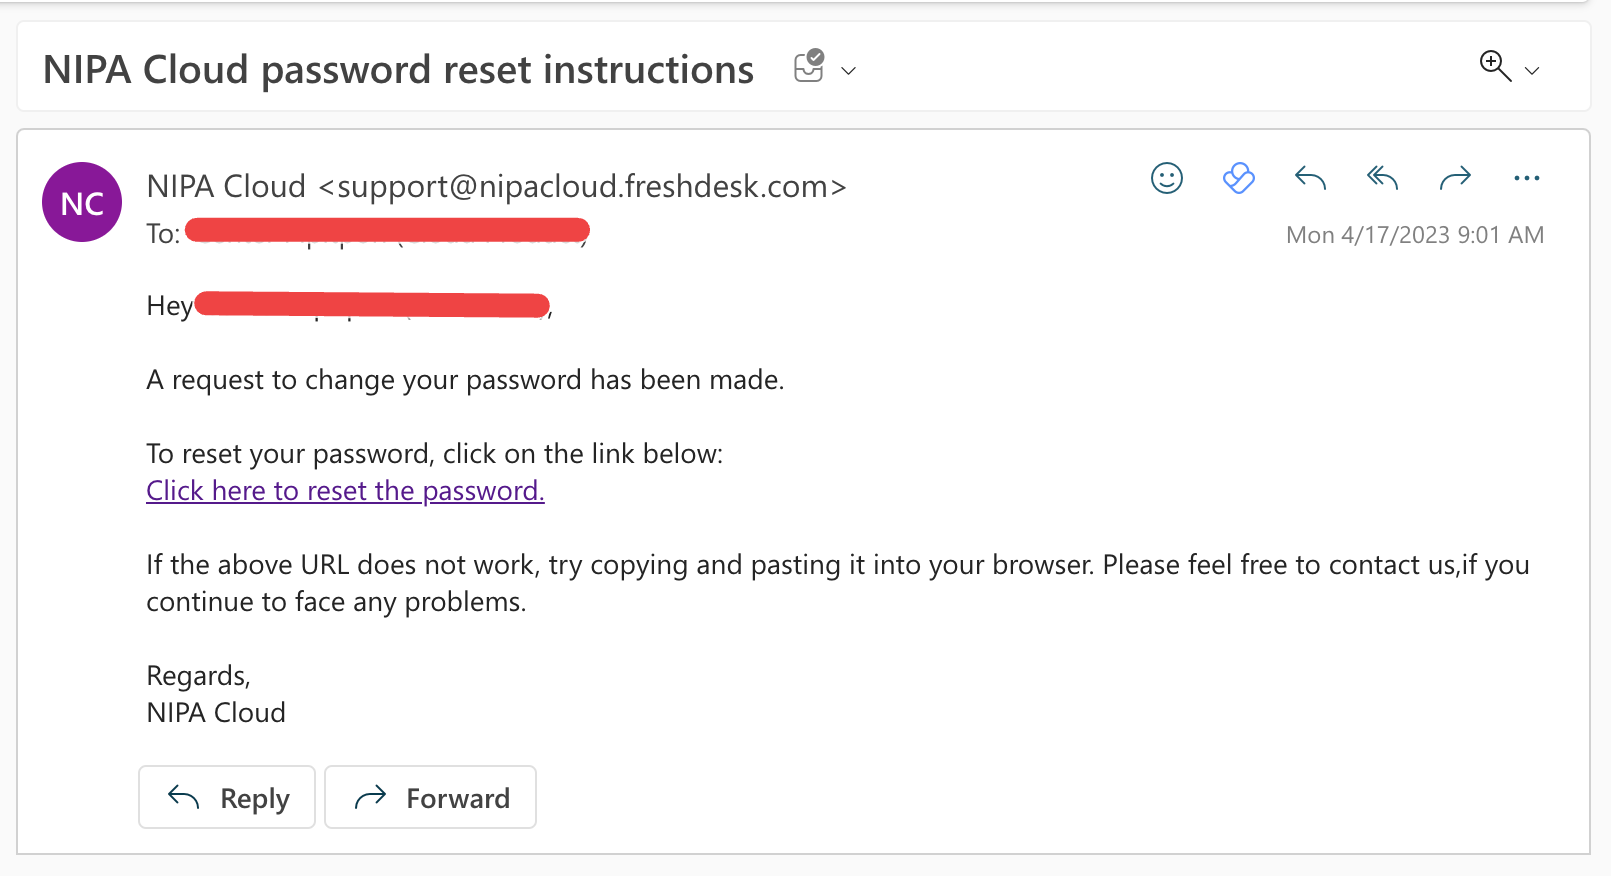Open the 'Click here to reset the password' link
The image size is (1611, 876).
345,491
